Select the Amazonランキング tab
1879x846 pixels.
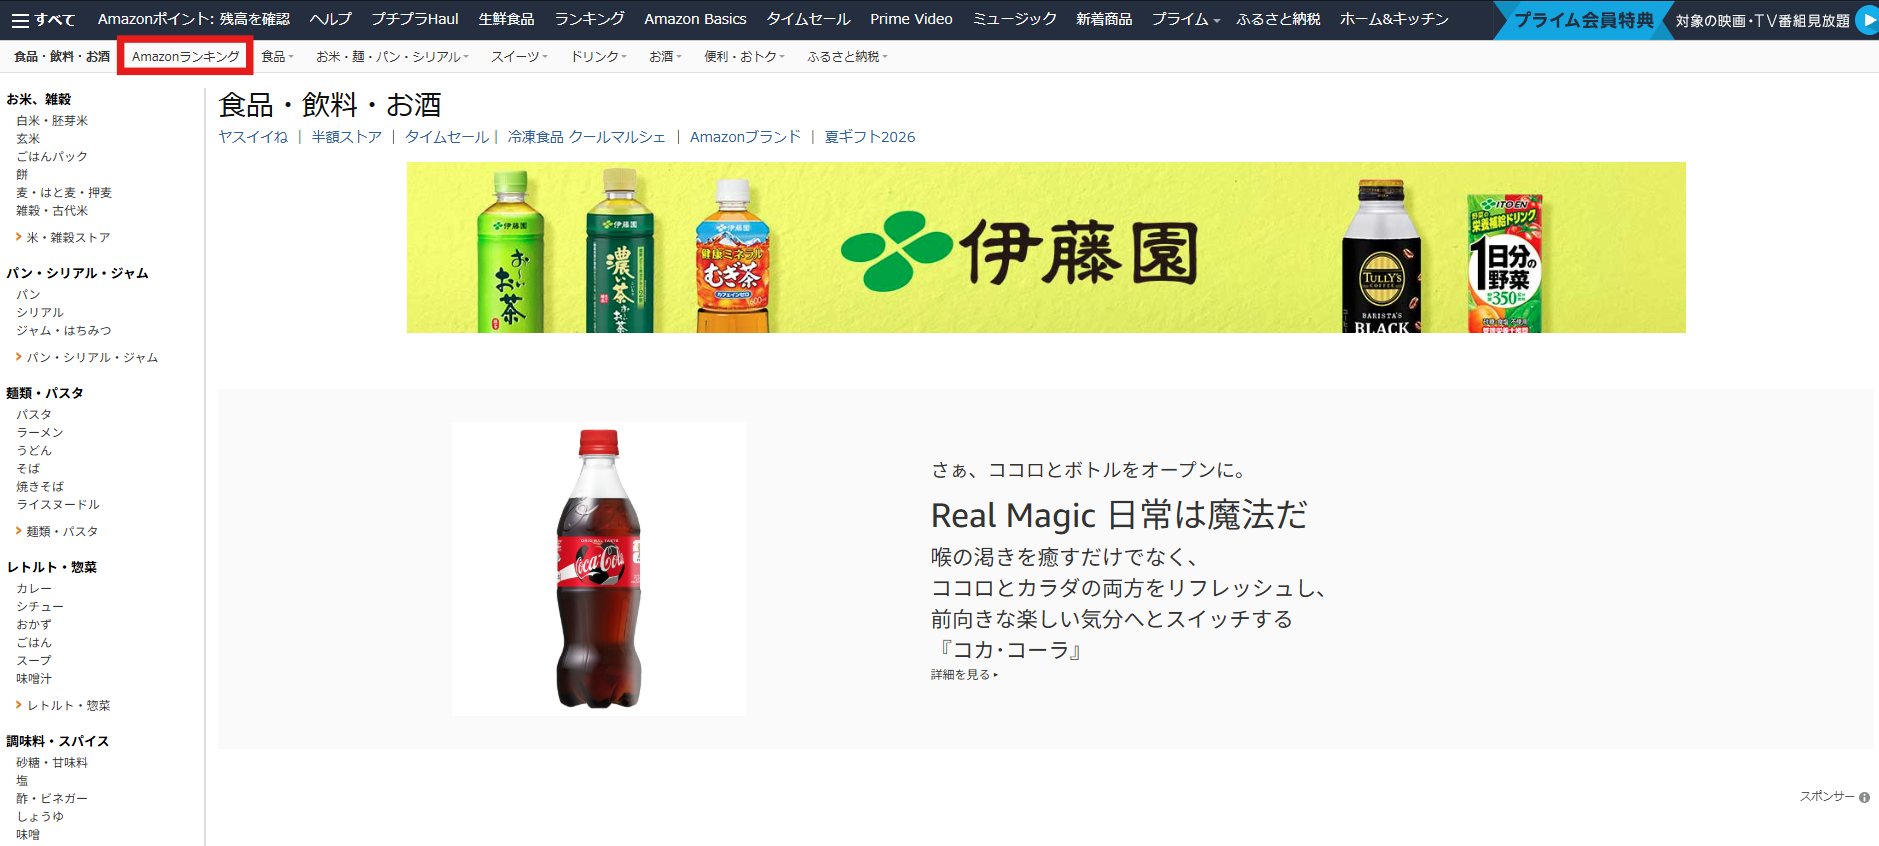185,57
